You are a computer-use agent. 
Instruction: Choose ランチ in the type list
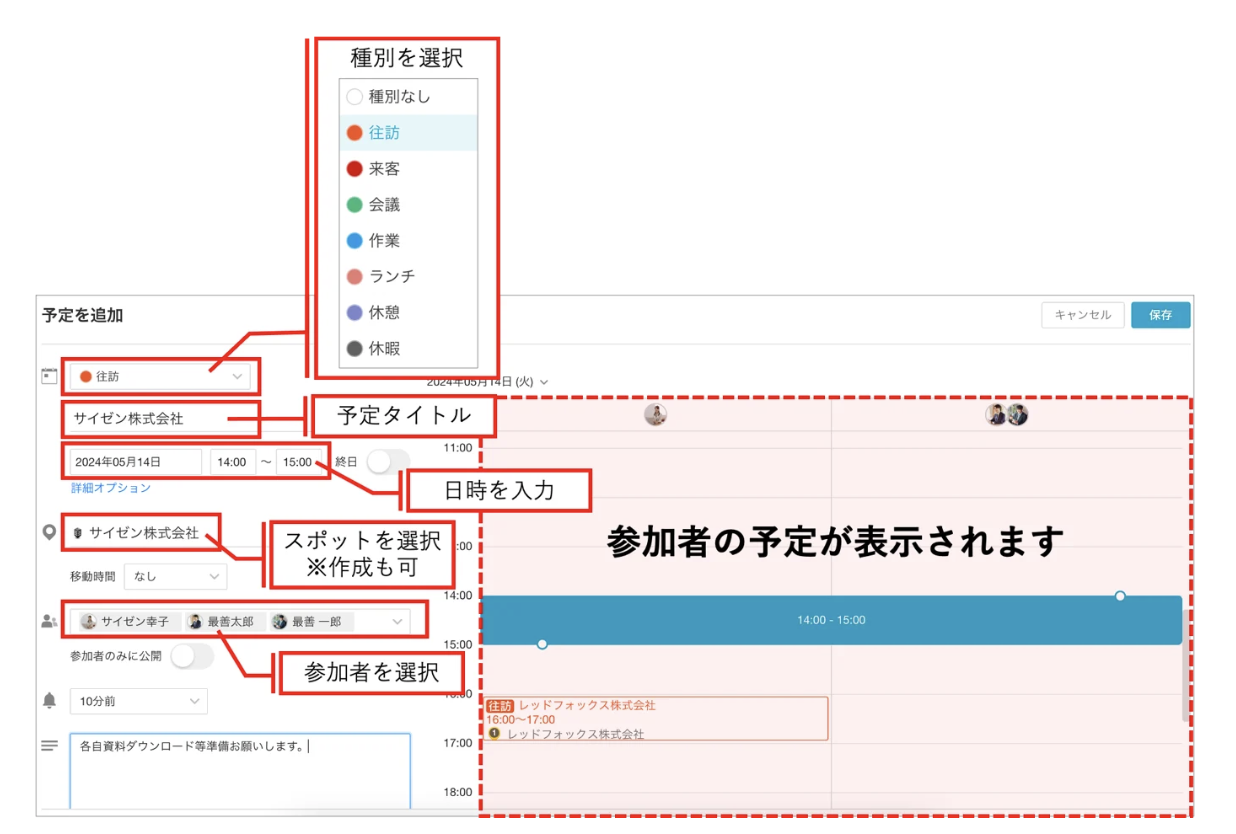408,277
